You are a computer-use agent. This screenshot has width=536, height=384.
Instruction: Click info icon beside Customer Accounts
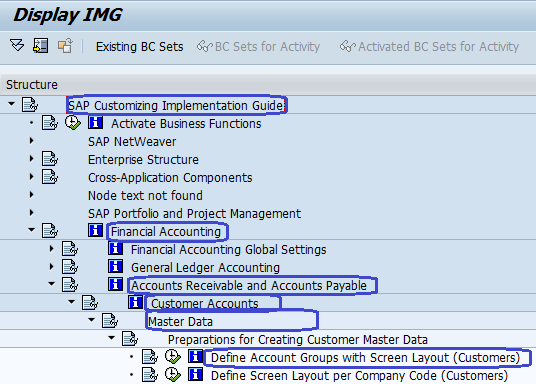pos(135,302)
